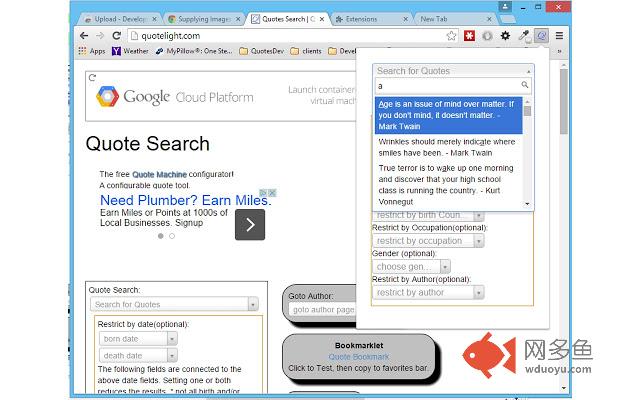640x400 pixels.
Task: Click the browser forward arrow
Action: (x=100, y=36)
